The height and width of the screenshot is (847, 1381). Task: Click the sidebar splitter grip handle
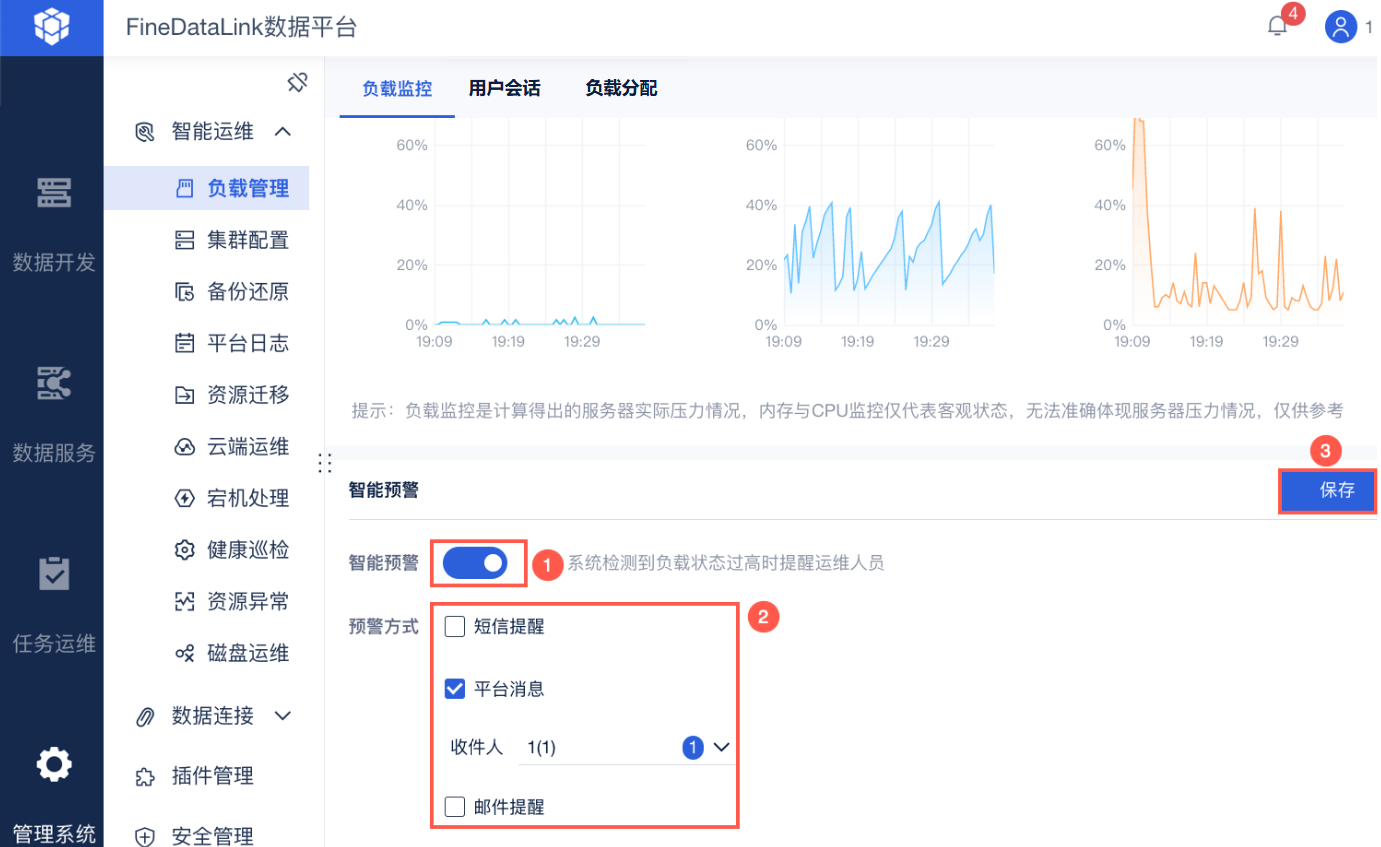[324, 463]
